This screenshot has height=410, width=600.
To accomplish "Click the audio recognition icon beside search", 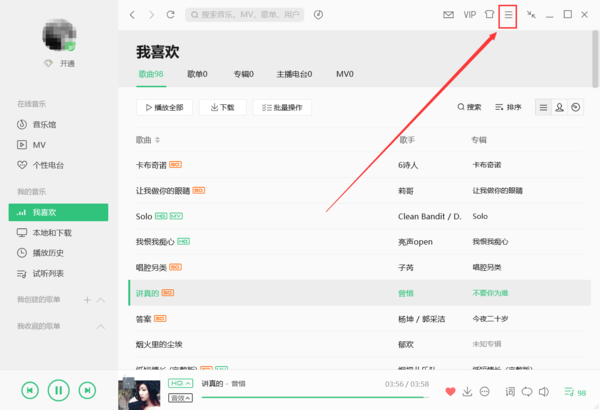I will [x=318, y=15].
